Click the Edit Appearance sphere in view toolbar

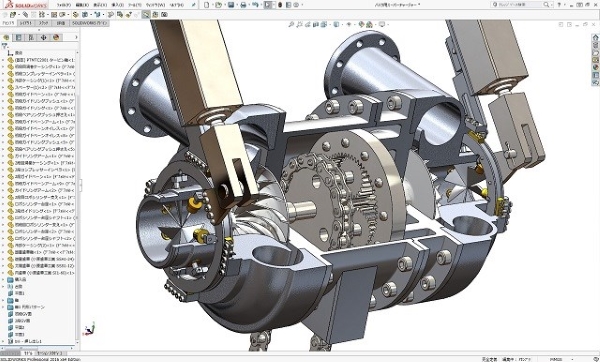click(x=361, y=24)
